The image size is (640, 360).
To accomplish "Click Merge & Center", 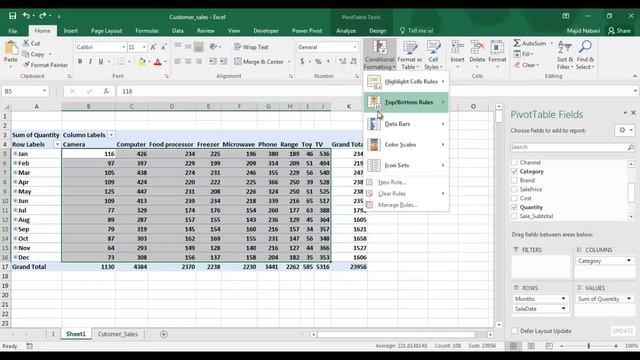I will click(260, 62).
